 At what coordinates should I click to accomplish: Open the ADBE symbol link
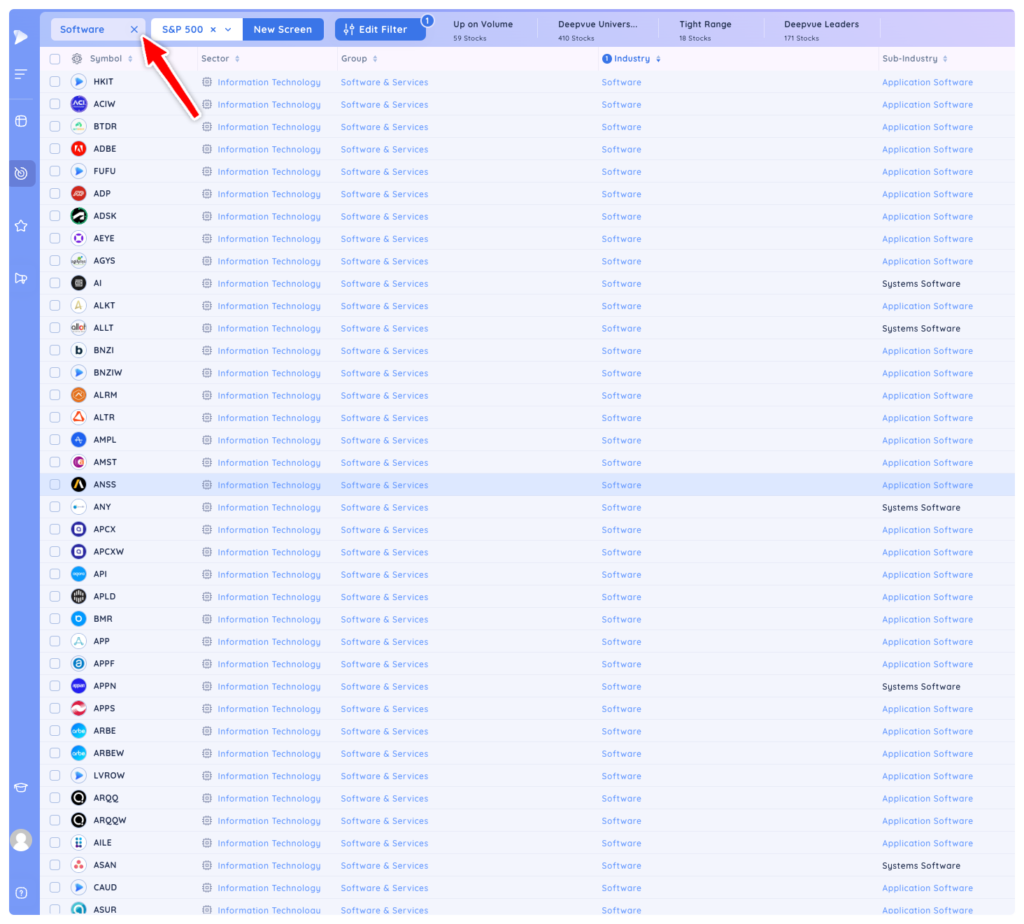104,149
